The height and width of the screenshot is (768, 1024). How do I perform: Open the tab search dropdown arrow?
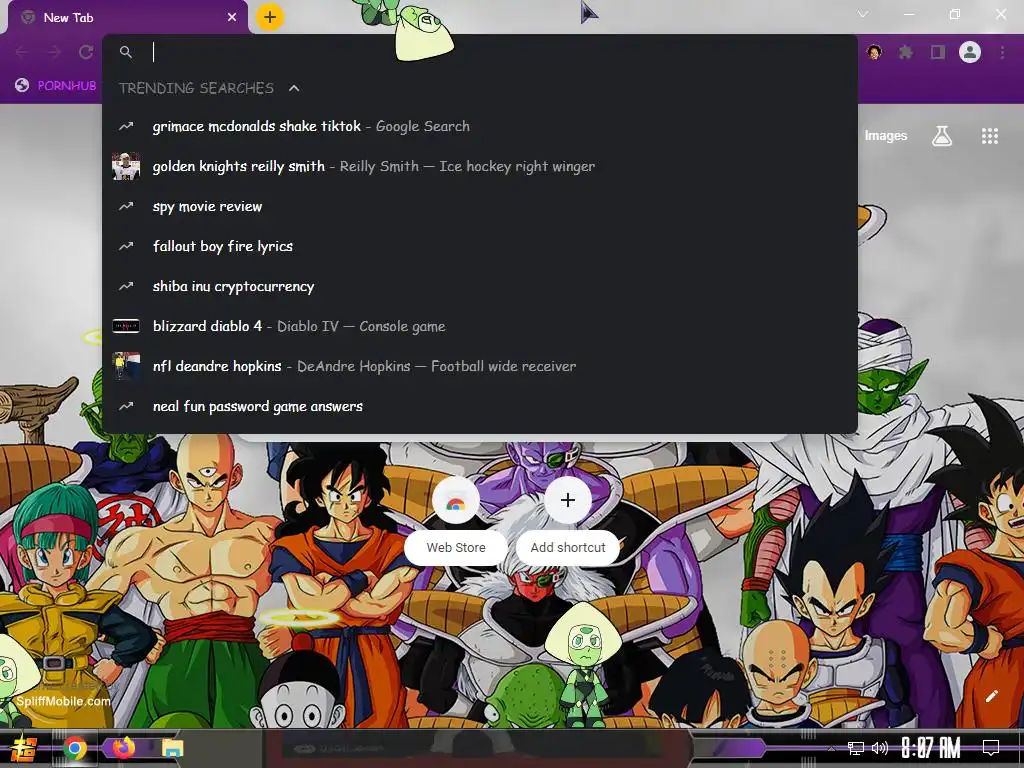[x=863, y=14]
